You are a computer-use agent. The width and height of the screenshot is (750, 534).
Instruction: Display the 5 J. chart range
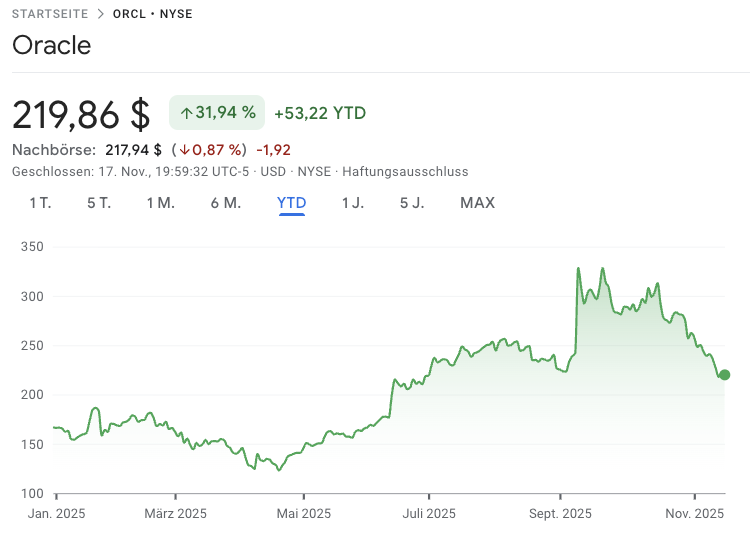click(x=412, y=203)
